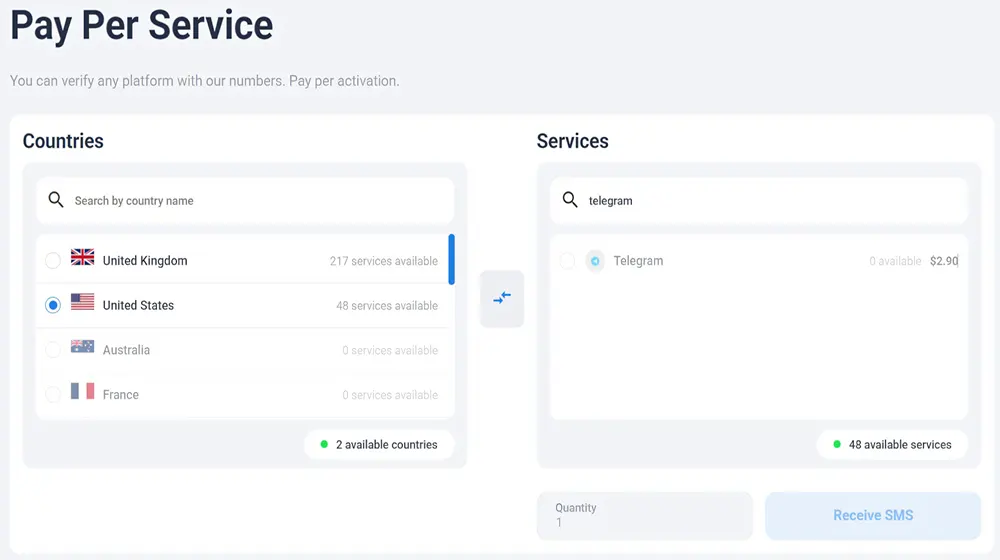Click the magnifier icon in services search
The height and width of the screenshot is (560, 1000).
point(570,200)
